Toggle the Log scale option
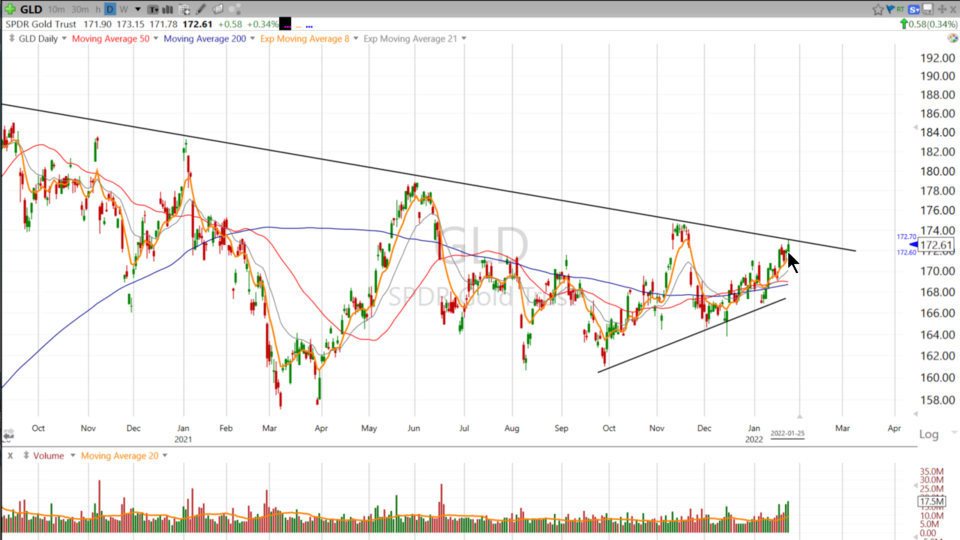Screen dimensions: 960x540 [x=929, y=434]
